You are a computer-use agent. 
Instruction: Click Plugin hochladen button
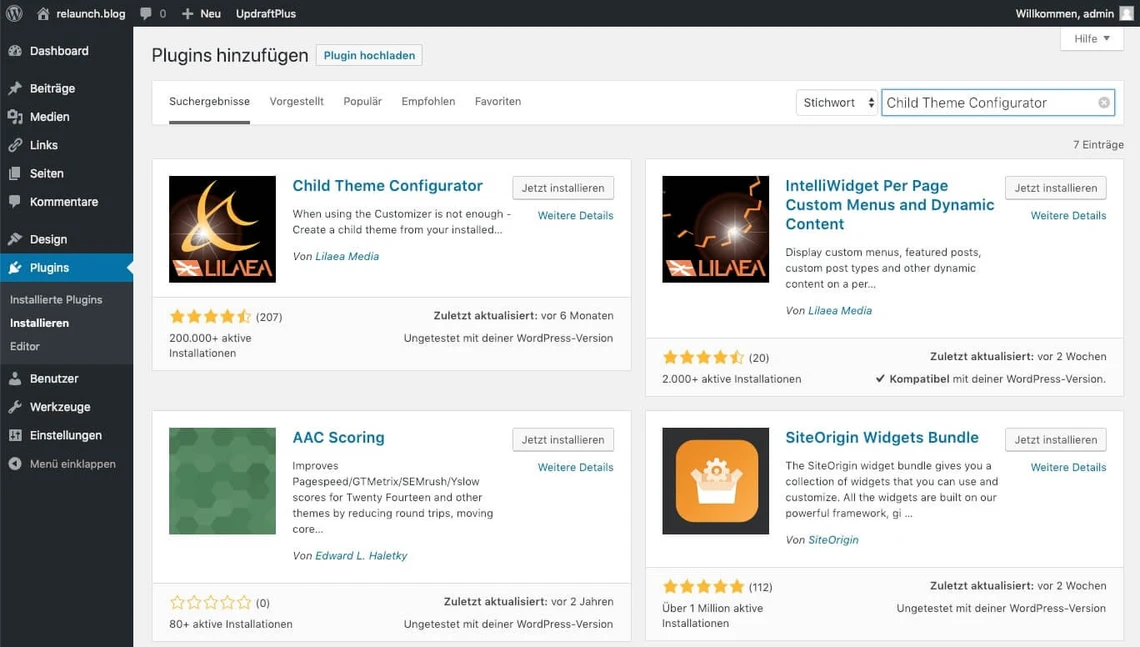pyautogui.click(x=369, y=56)
